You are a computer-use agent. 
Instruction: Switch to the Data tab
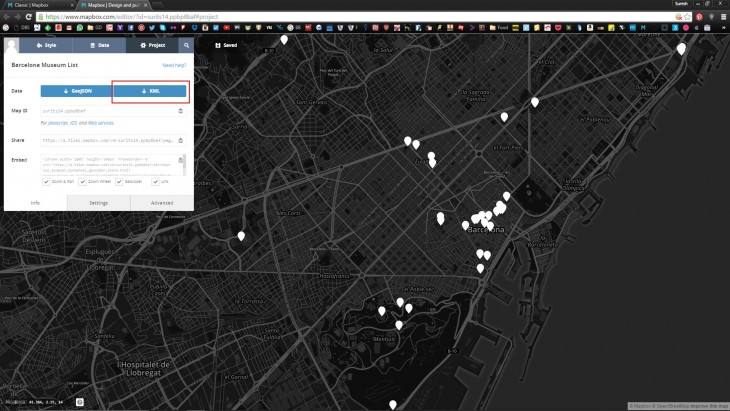pyautogui.click(x=98, y=45)
